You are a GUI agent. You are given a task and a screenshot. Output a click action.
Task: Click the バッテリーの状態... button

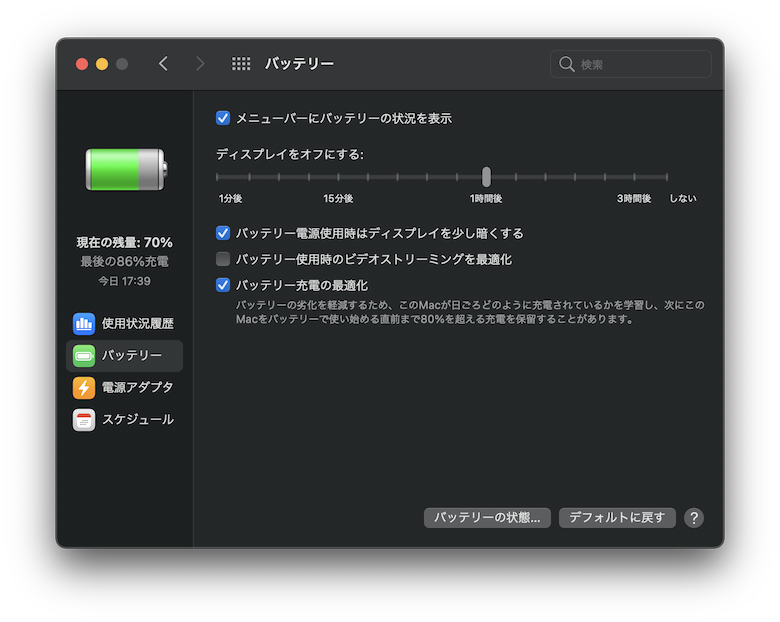coord(487,518)
